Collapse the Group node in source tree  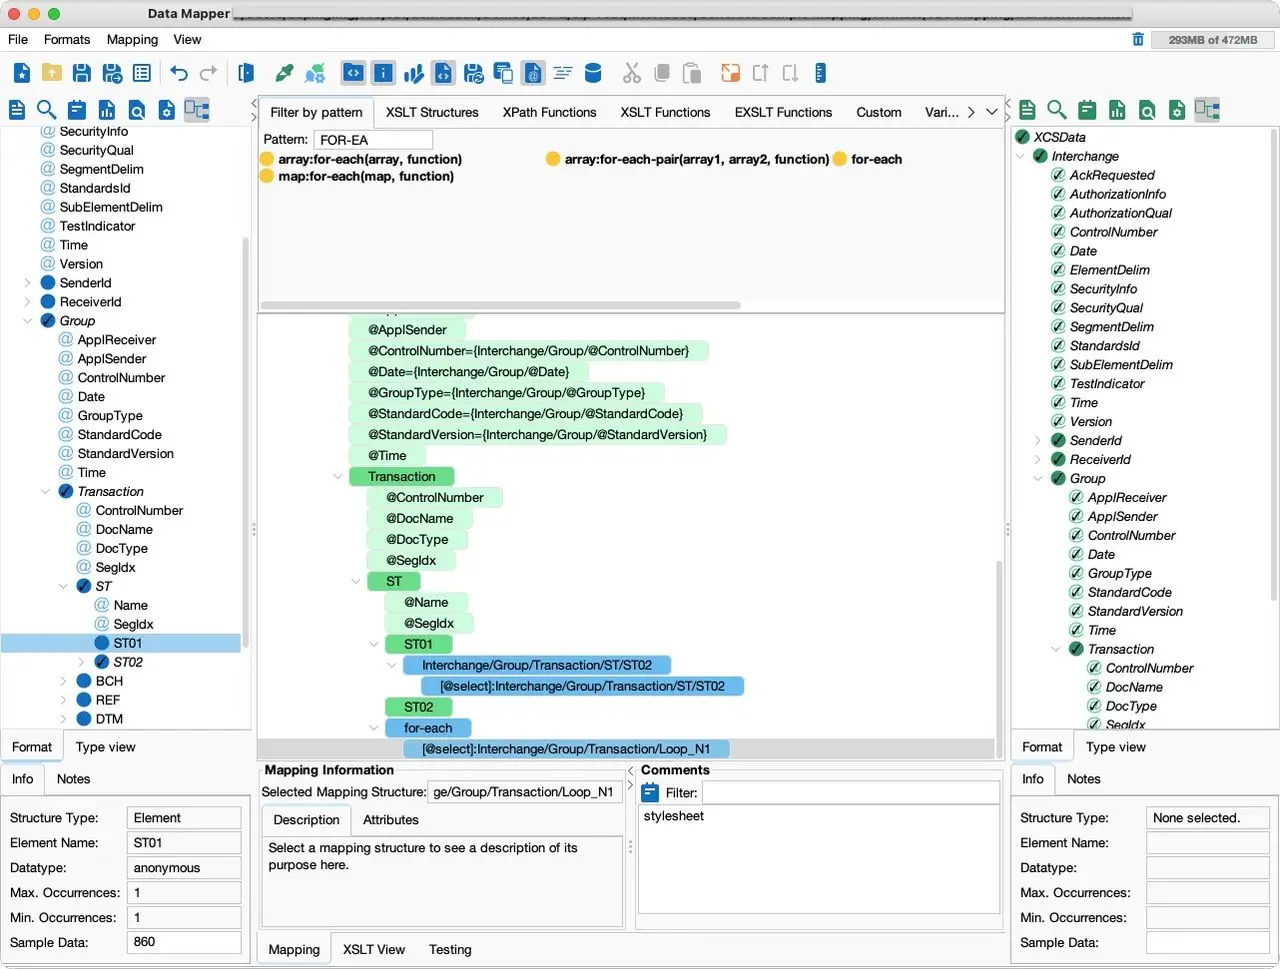point(27,321)
